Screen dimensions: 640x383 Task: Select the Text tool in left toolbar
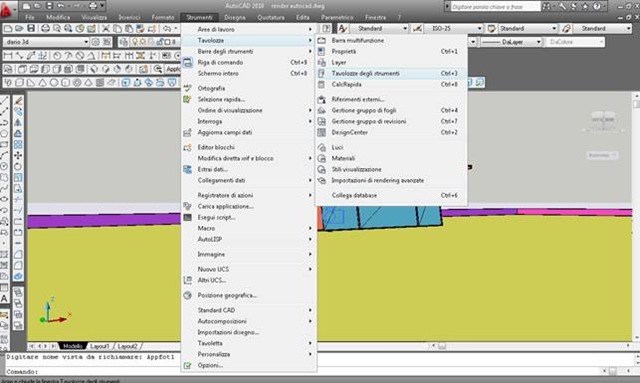4,298
